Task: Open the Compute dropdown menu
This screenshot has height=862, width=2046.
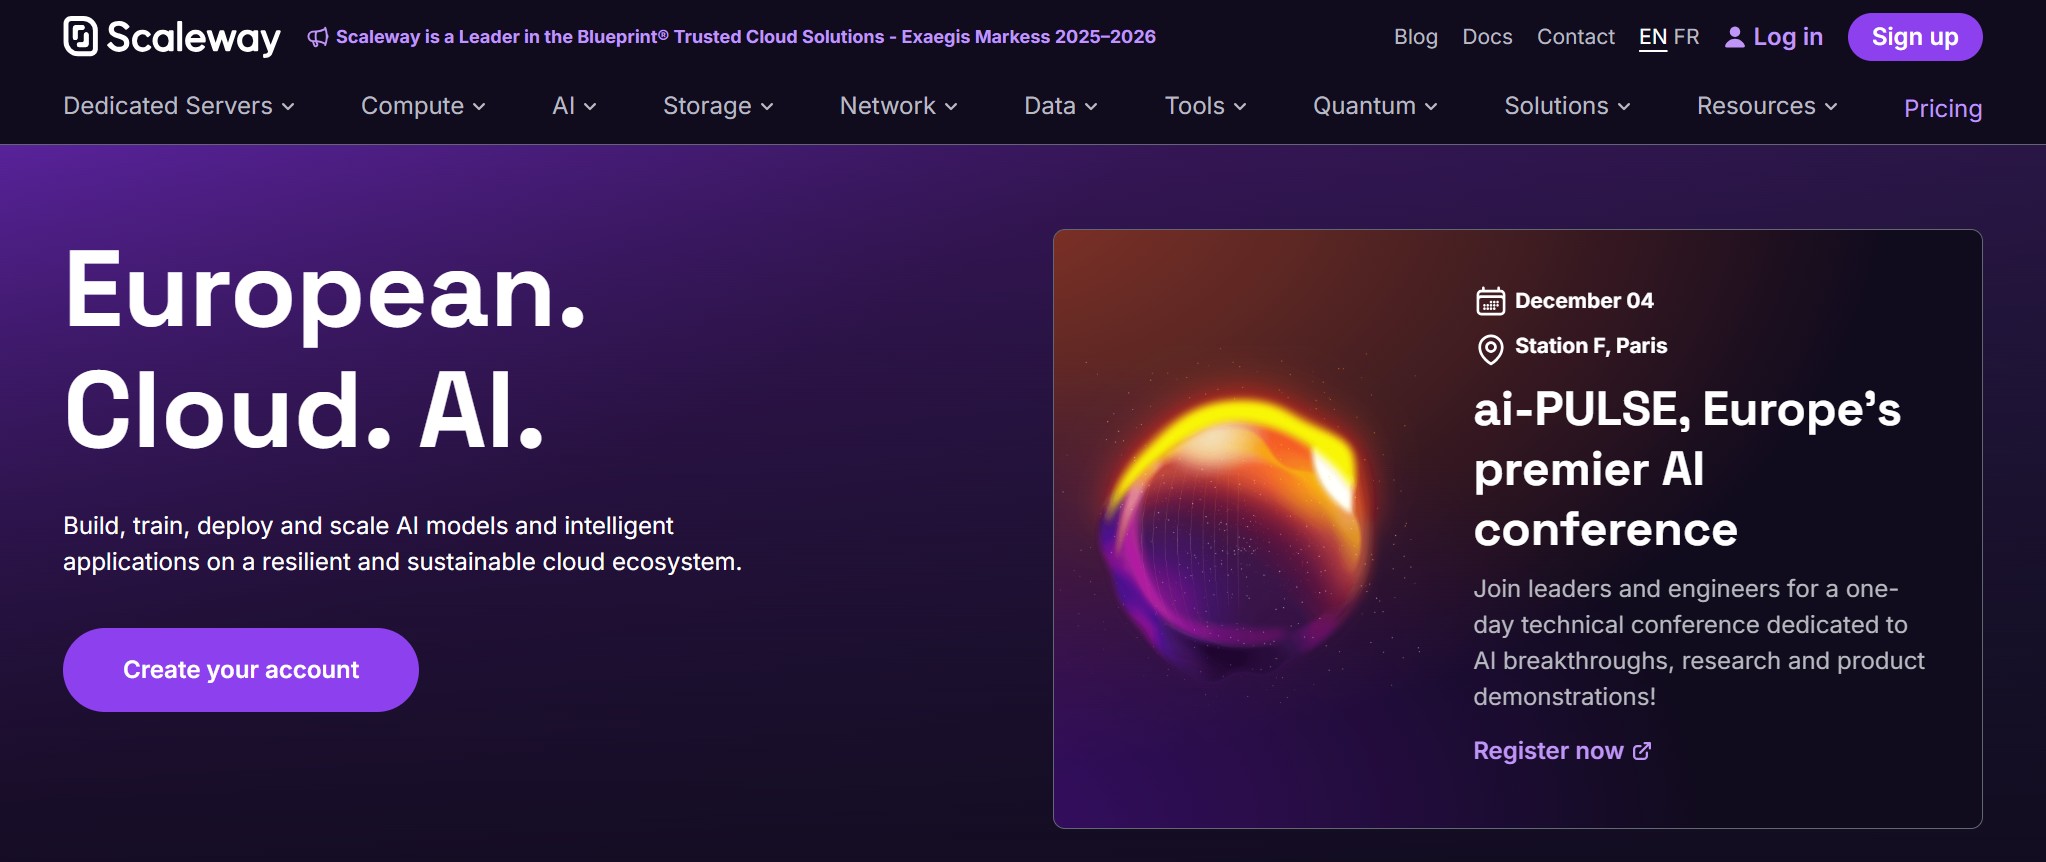Action: click(x=422, y=106)
